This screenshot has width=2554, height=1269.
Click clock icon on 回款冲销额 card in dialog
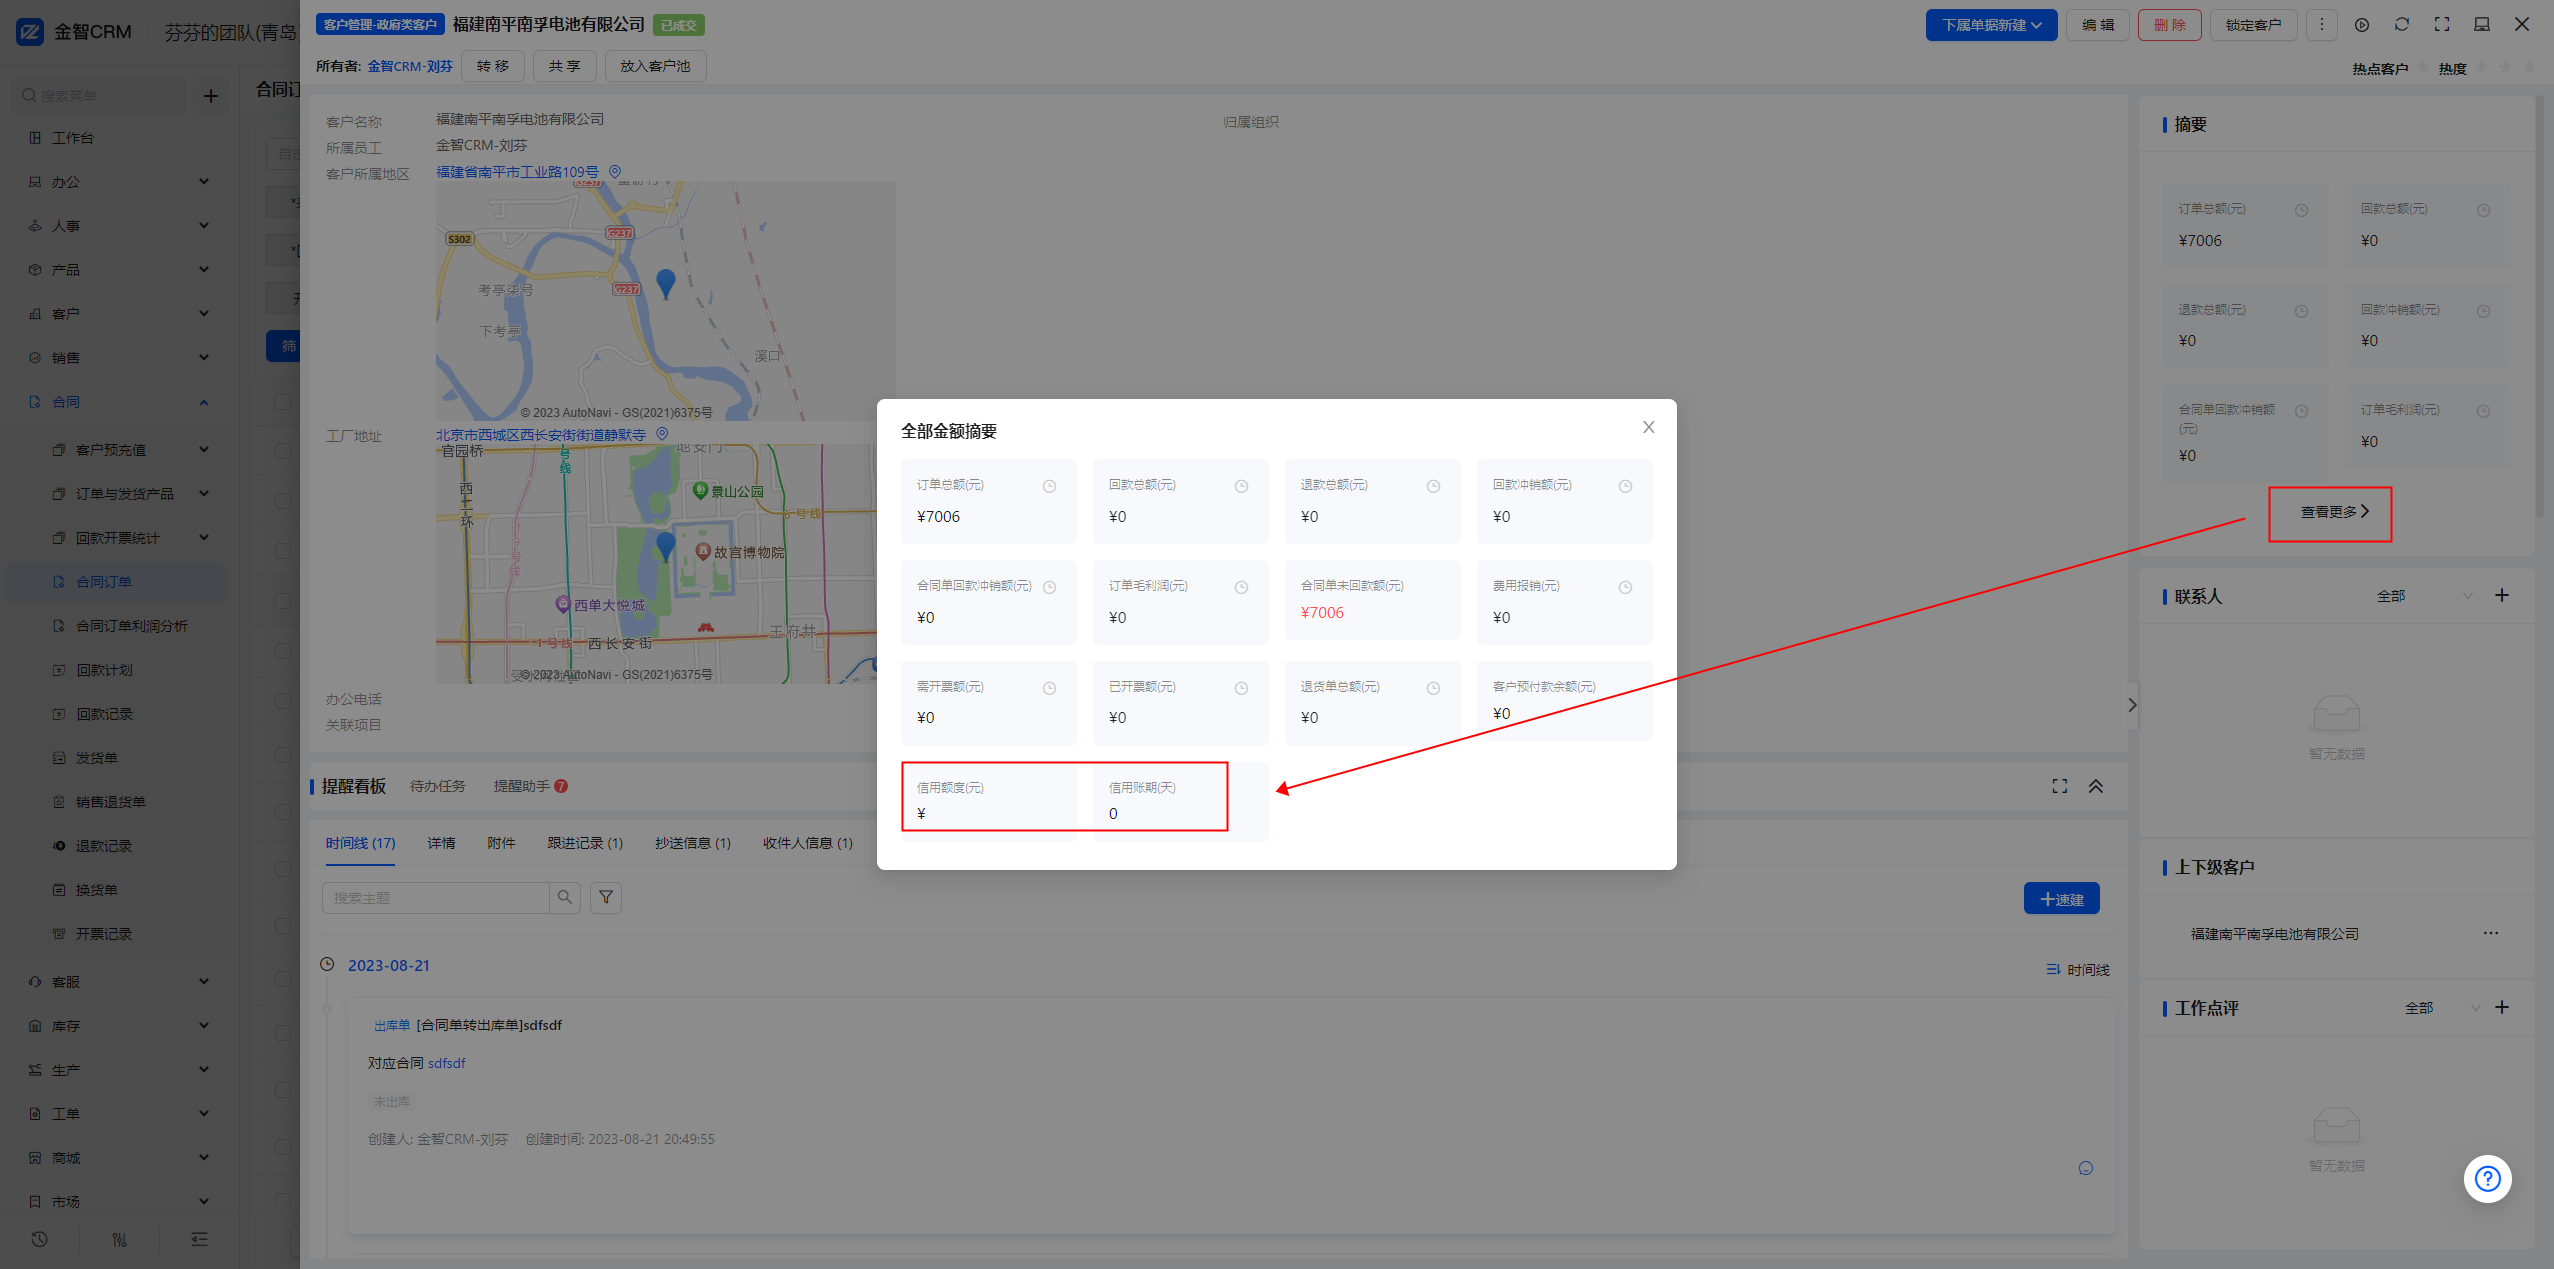pos(1625,486)
